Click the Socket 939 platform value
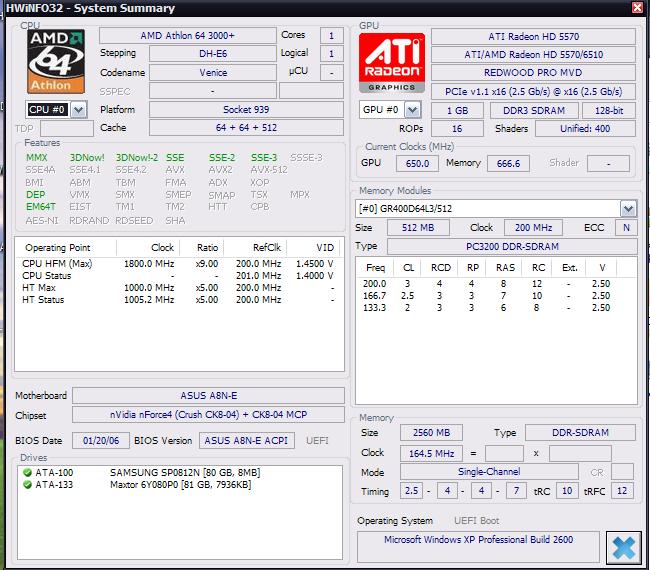This screenshot has width=650, height=570. pos(246,109)
